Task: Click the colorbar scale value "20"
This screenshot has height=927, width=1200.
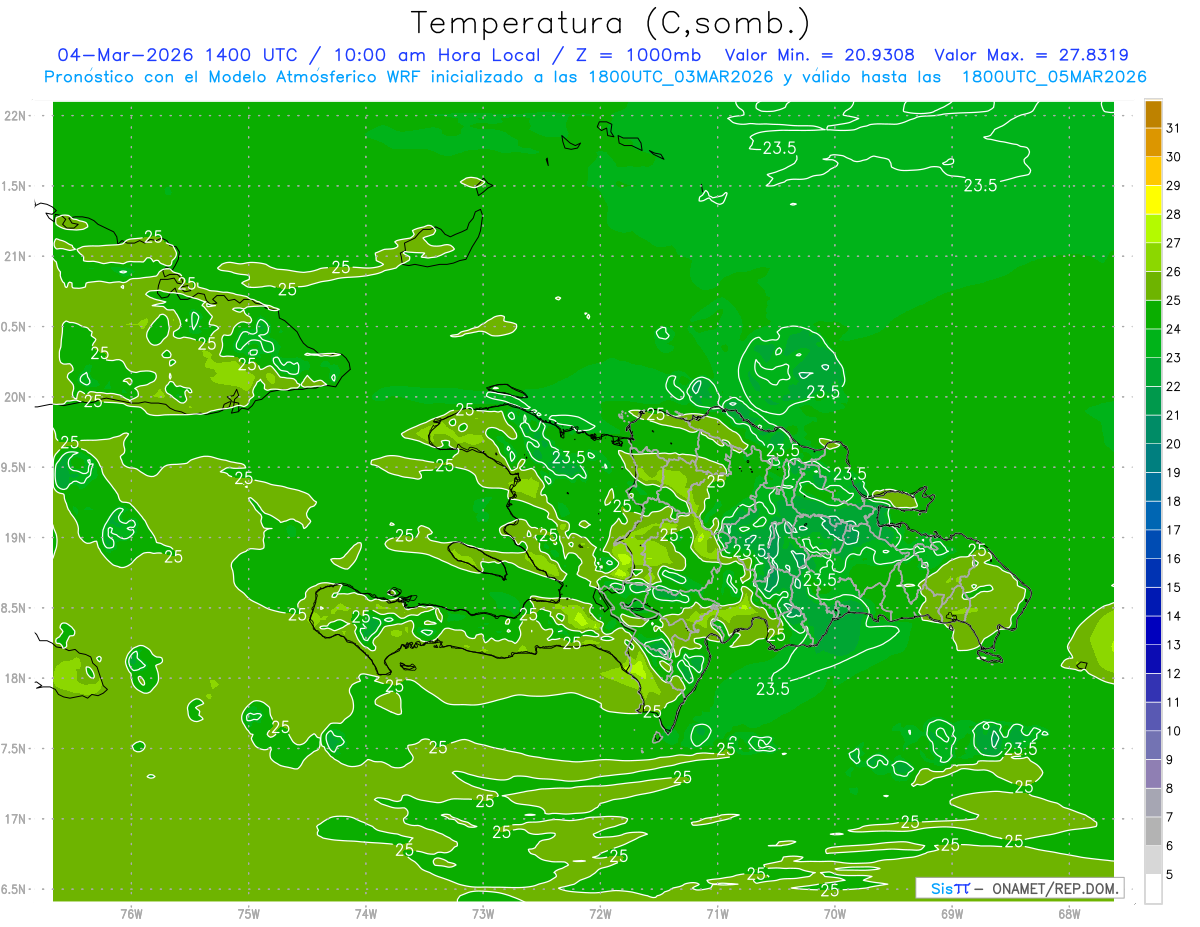Action: pyautogui.click(x=1173, y=444)
